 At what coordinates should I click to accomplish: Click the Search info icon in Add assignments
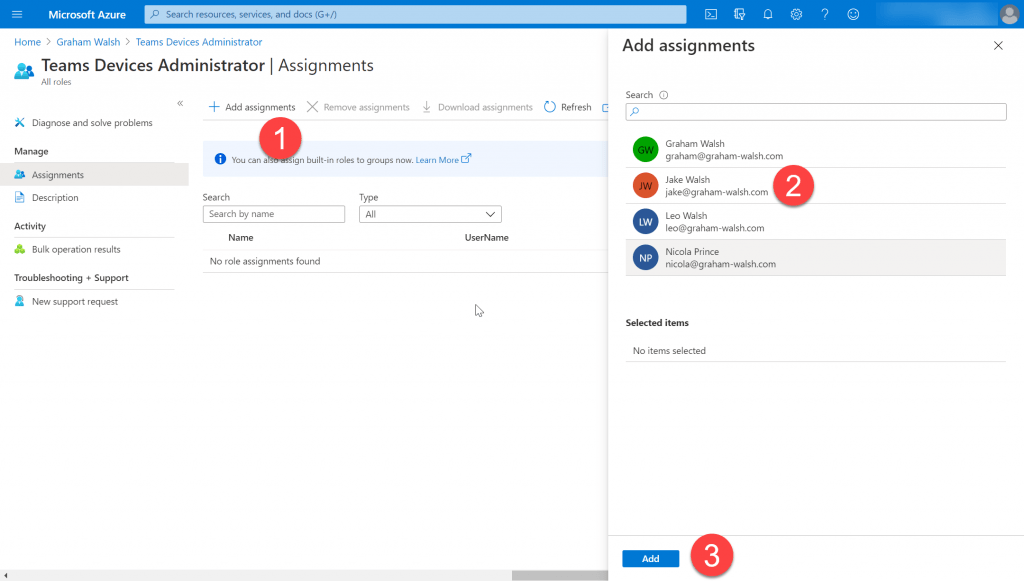click(664, 95)
